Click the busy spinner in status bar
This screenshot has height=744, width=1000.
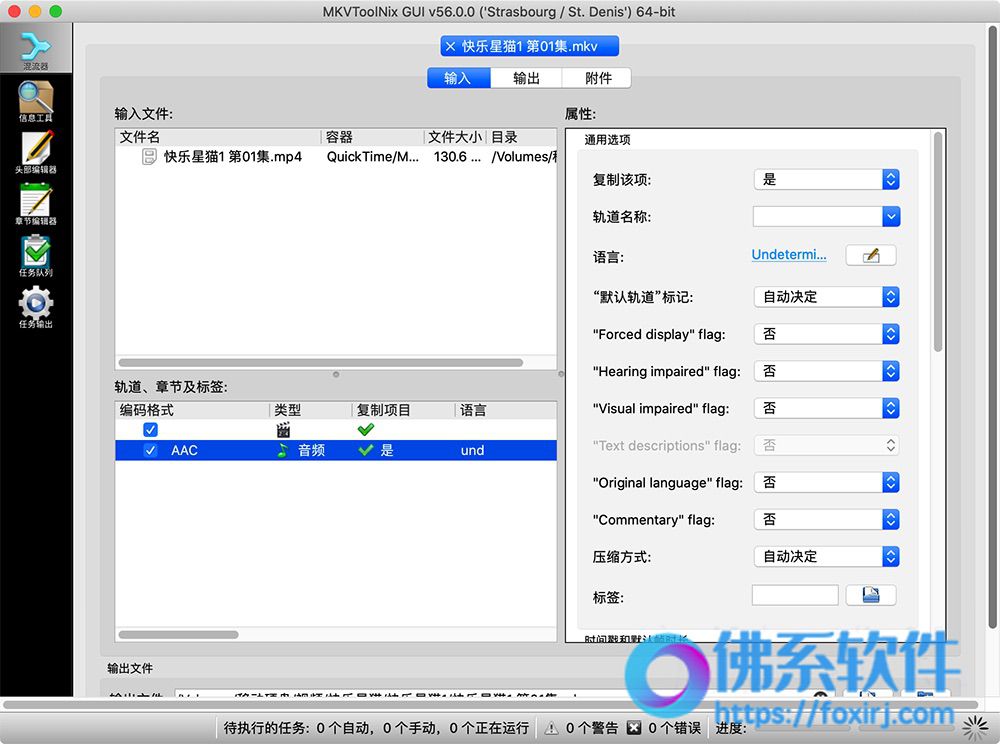[975, 727]
